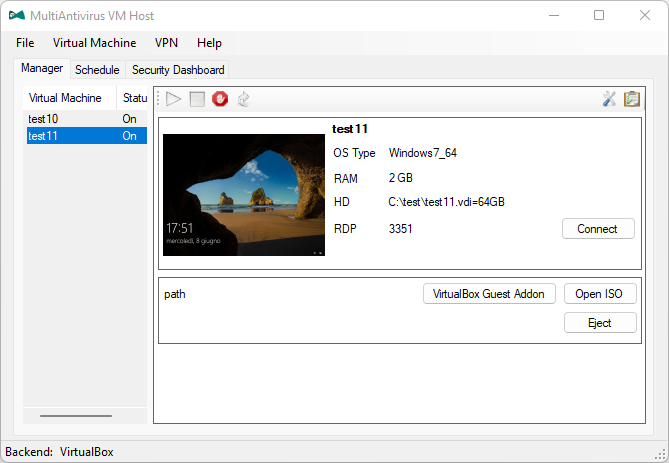Select the test10 virtual machine row
The width and height of the screenshot is (669, 463).
click(87, 119)
